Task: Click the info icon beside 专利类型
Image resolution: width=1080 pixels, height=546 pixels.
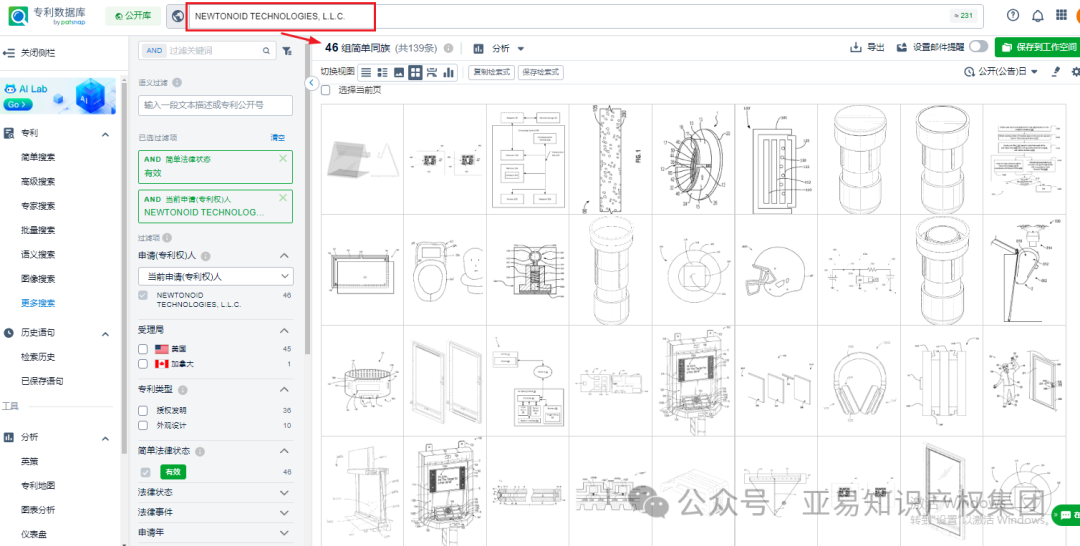Action: point(183,390)
